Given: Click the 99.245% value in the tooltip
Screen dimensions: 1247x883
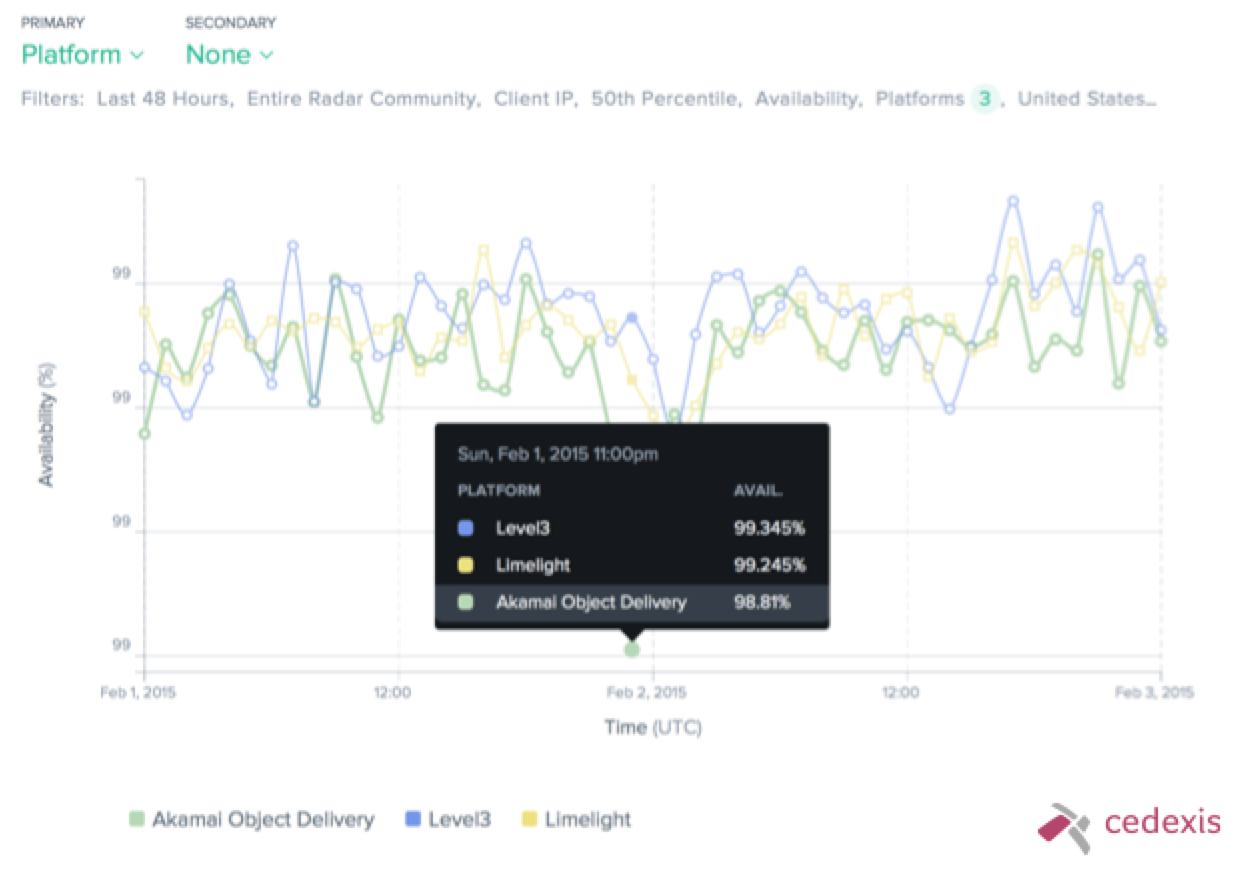Looking at the screenshot, I should (769, 565).
